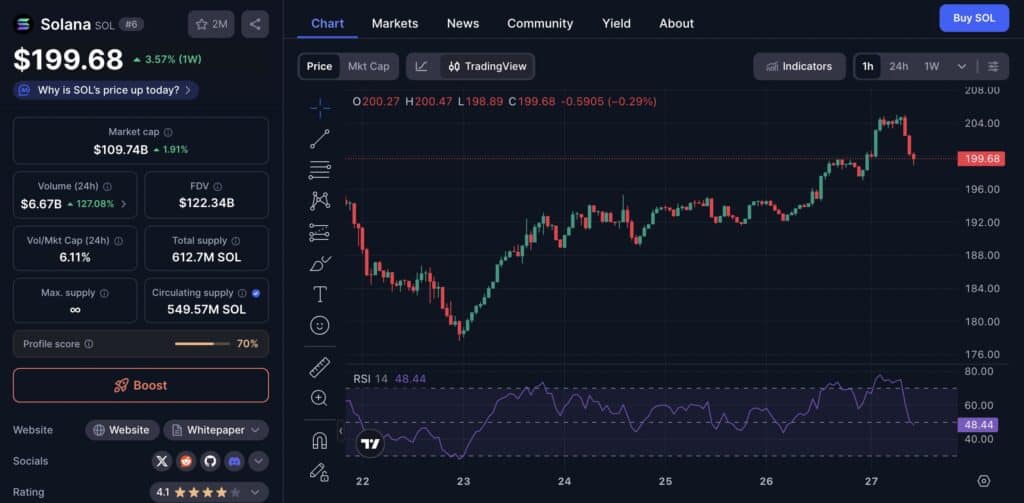
Task: Open chart settings gear icon
Action: tap(984, 481)
